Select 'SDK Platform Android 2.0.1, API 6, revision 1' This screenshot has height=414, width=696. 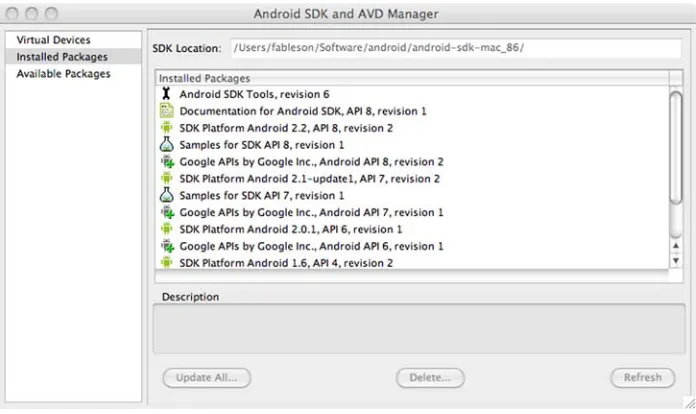coord(412,229)
